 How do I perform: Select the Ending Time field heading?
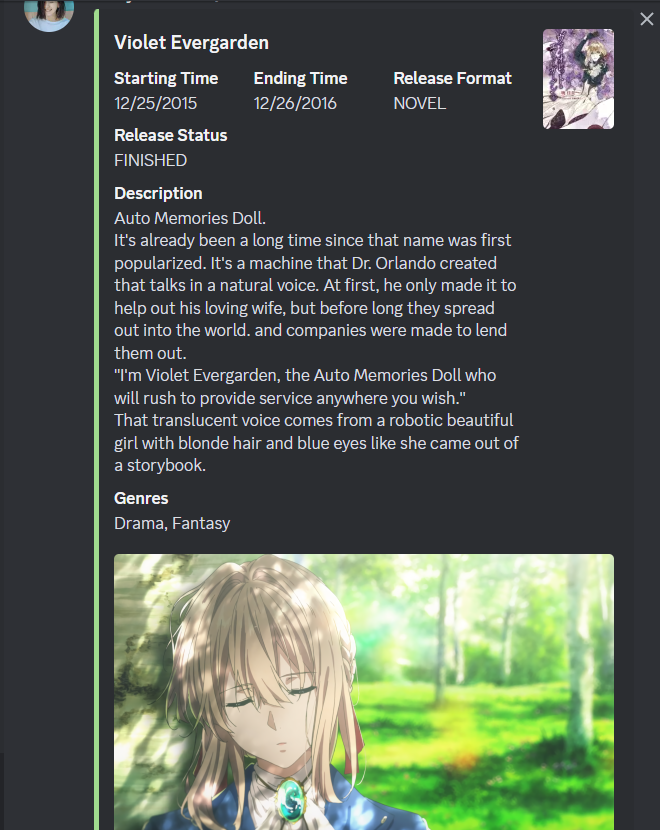300,78
